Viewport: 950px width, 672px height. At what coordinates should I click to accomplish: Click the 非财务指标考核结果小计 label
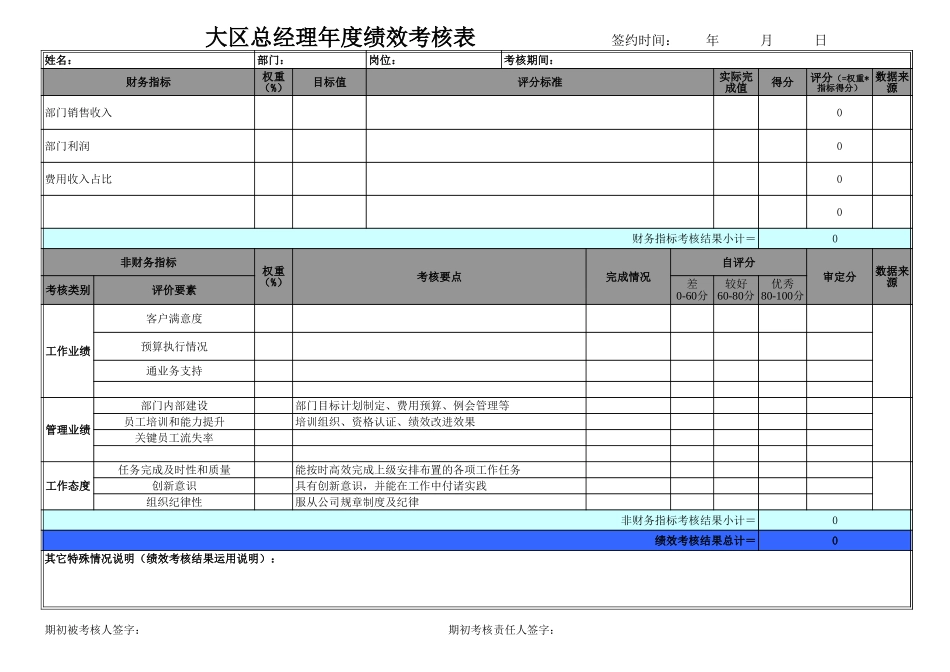[x=688, y=521]
